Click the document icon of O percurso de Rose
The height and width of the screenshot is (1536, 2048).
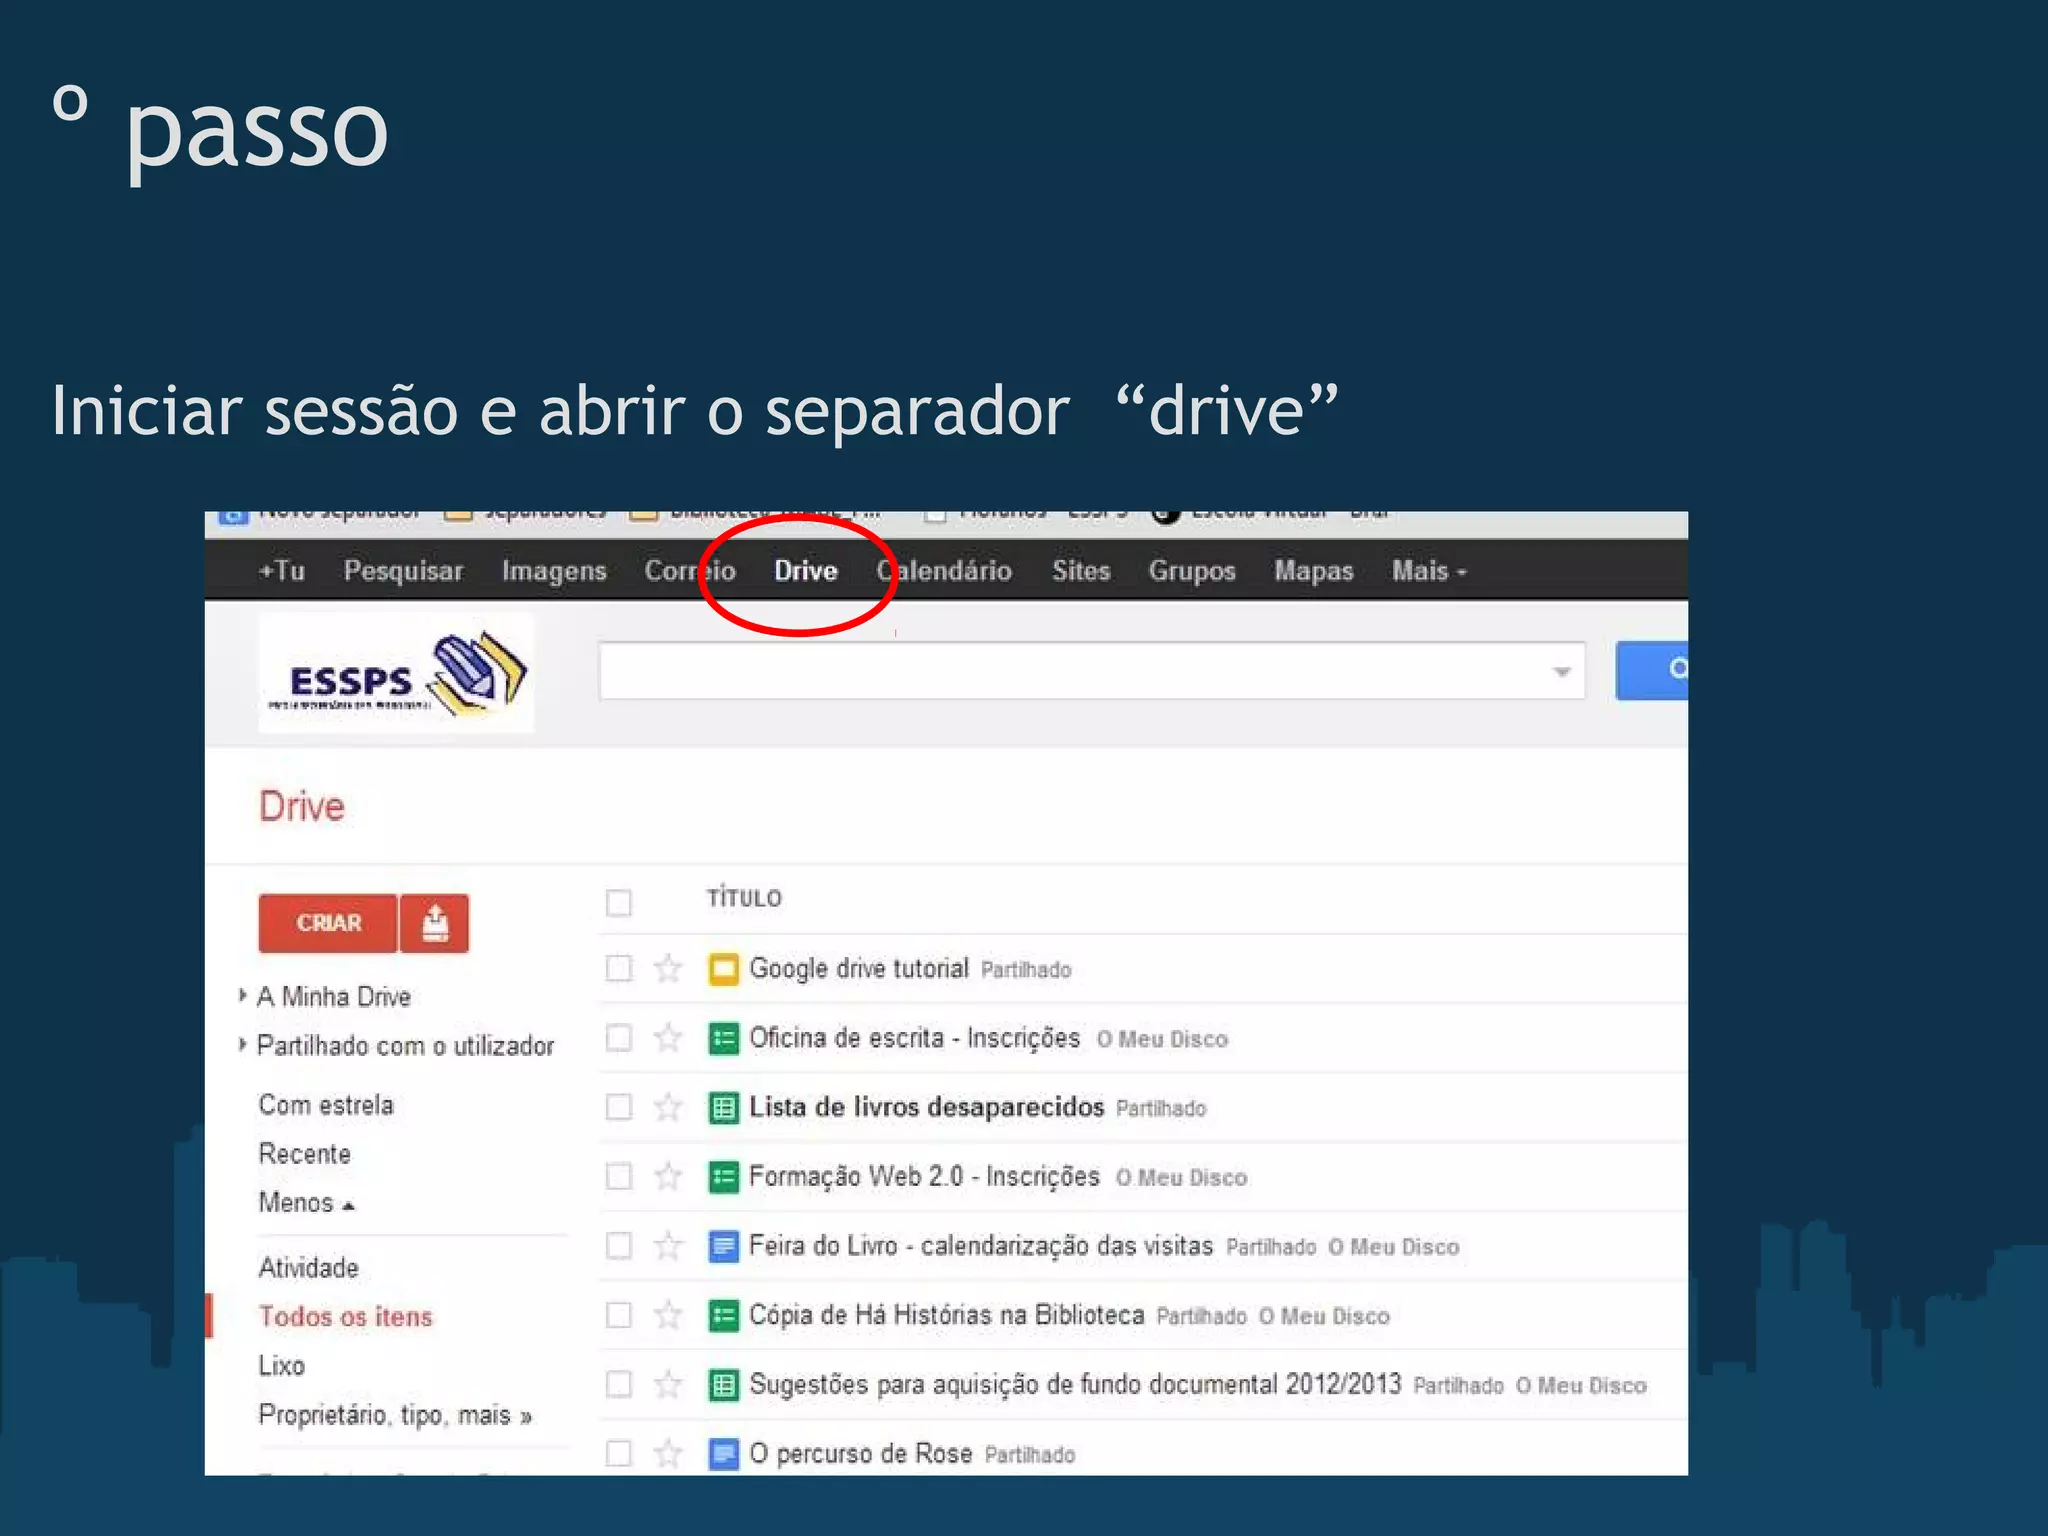(723, 1454)
